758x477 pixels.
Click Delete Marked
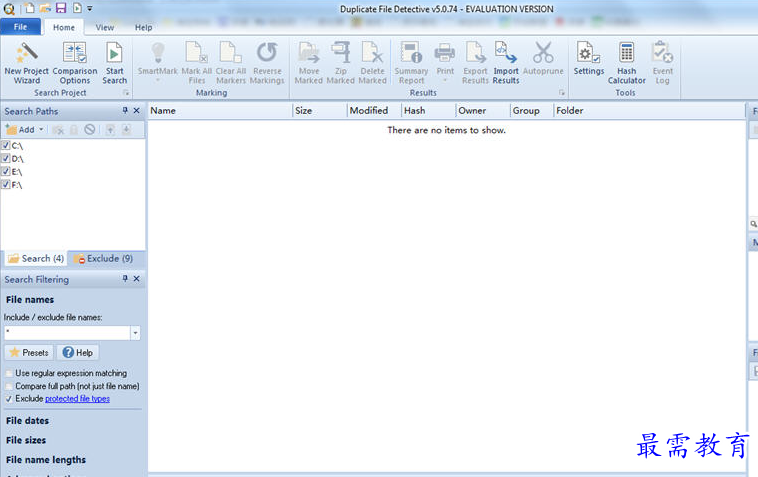(372, 63)
